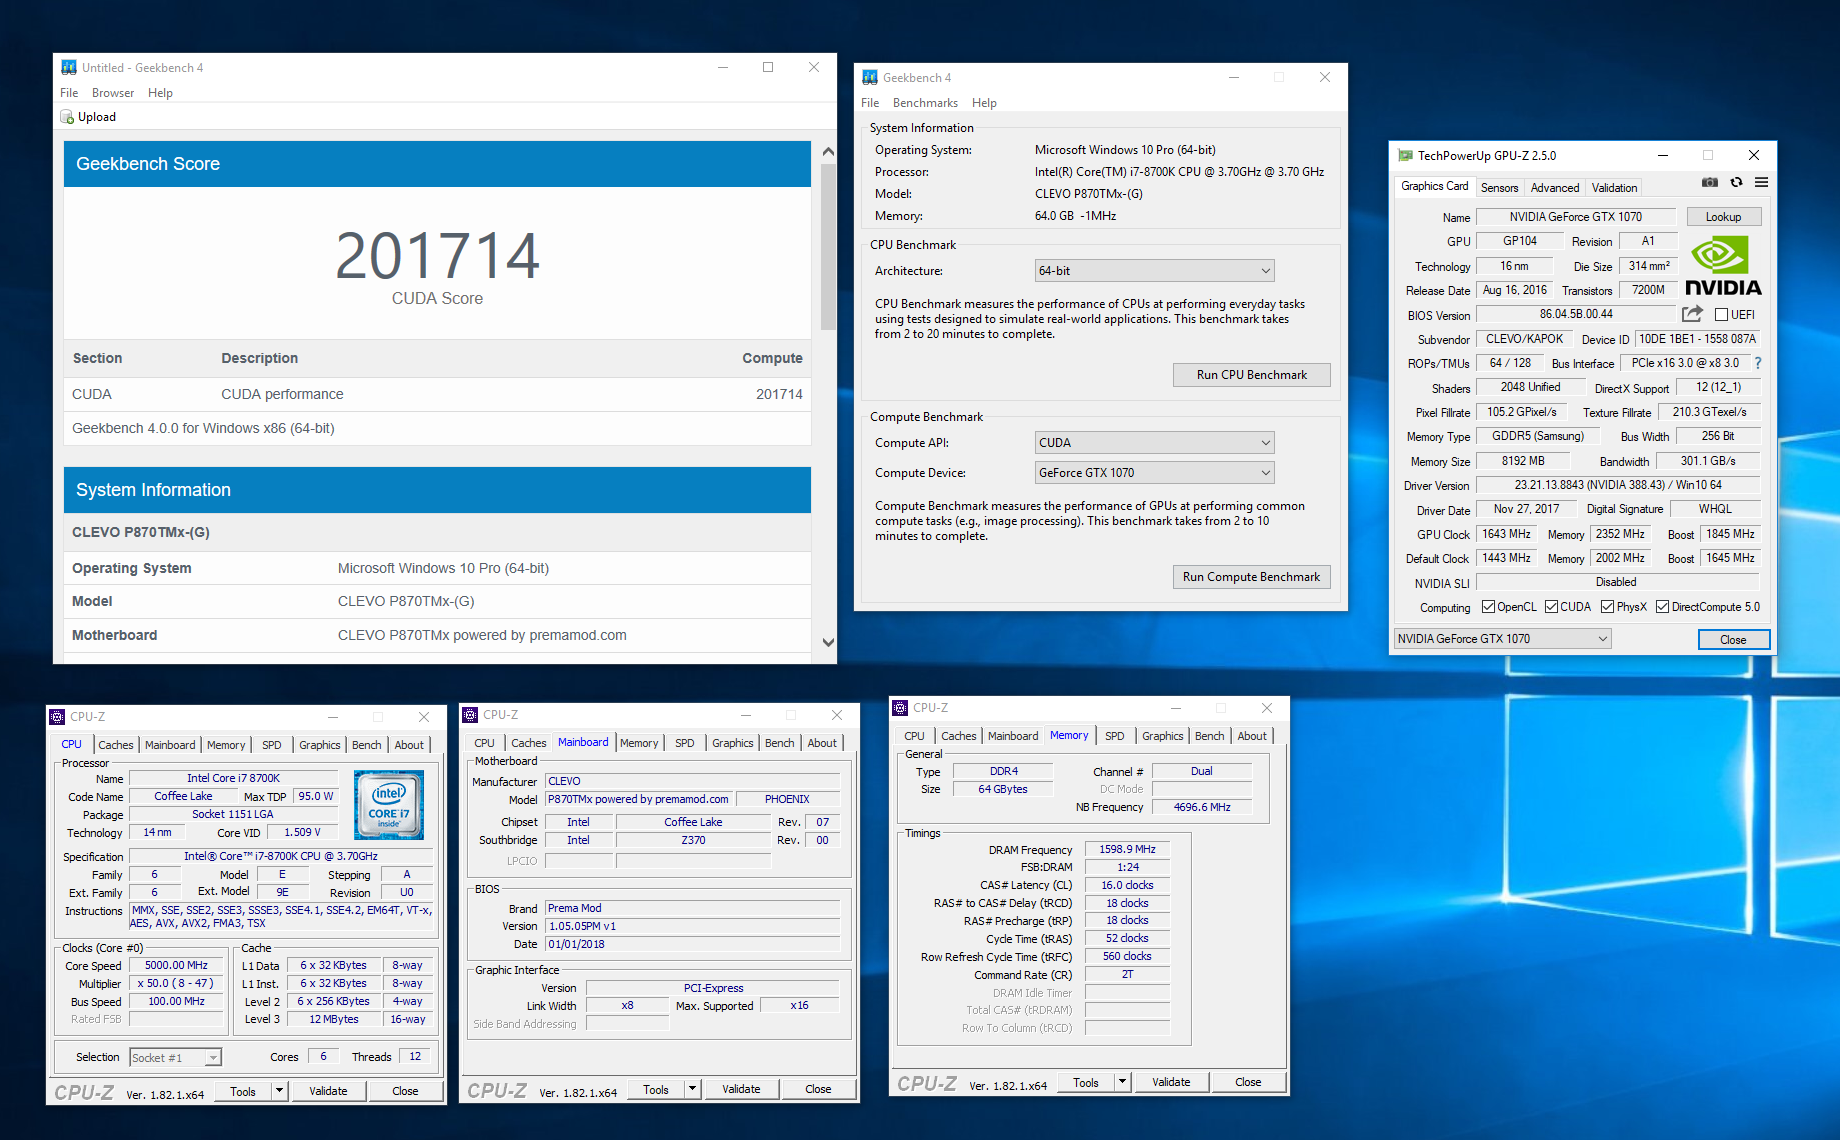Click the Geekbench results vertical scrollbar thumb
Viewport: 1840px width, 1140px height.
(x=828, y=247)
